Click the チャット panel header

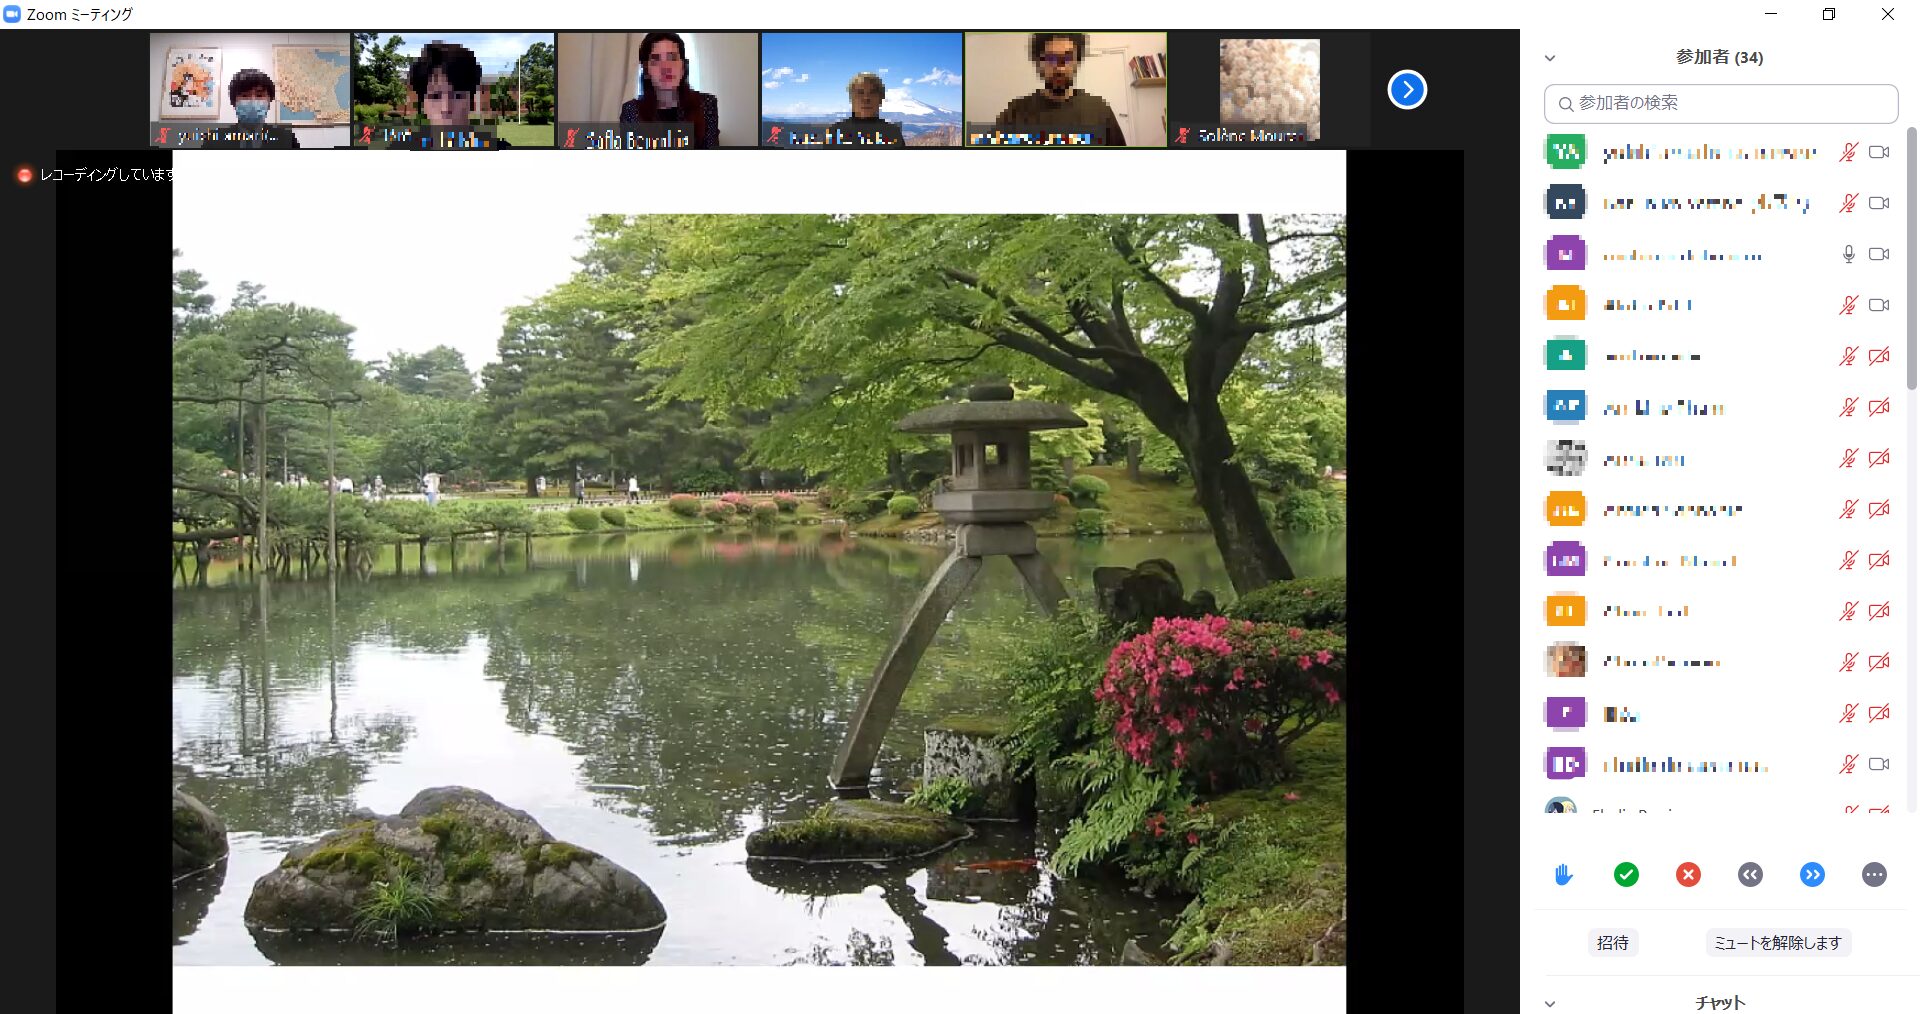click(1719, 1002)
